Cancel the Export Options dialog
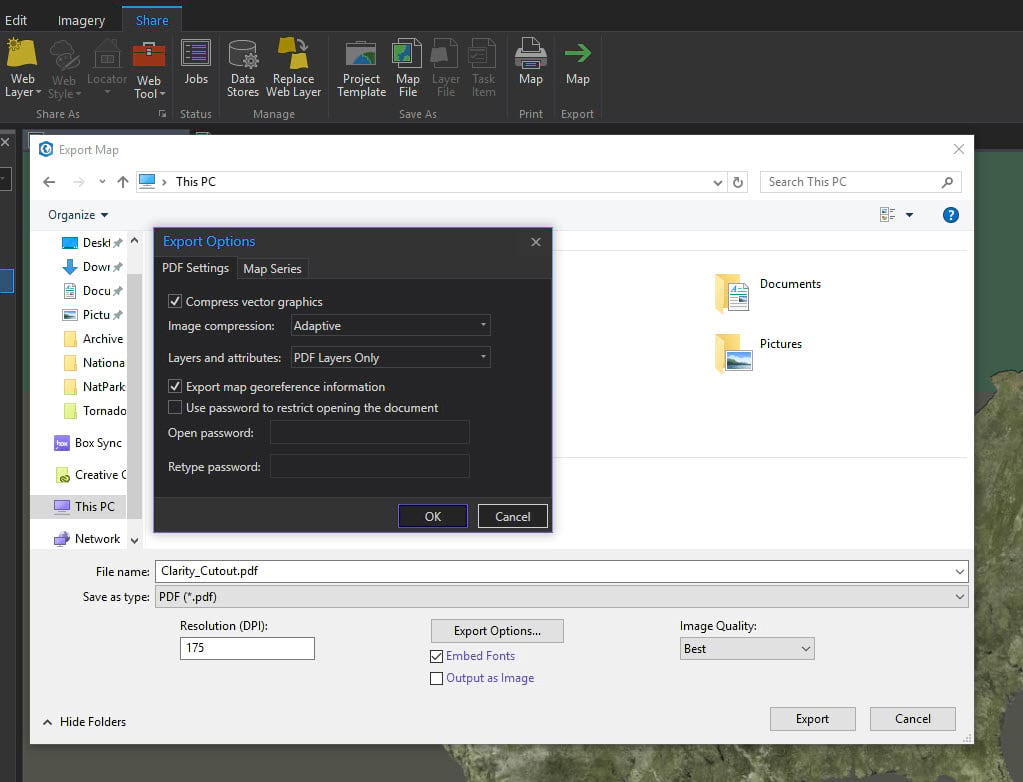 [x=513, y=517]
